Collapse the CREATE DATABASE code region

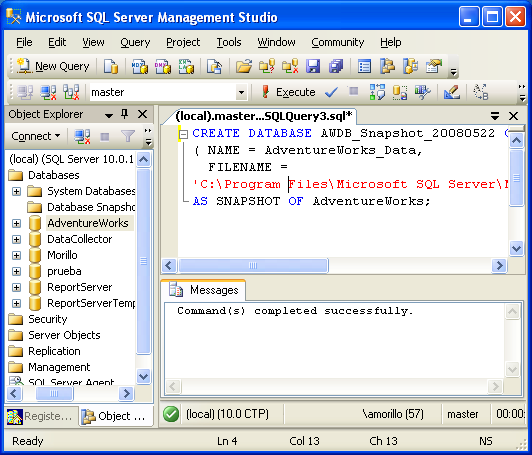tap(183, 134)
